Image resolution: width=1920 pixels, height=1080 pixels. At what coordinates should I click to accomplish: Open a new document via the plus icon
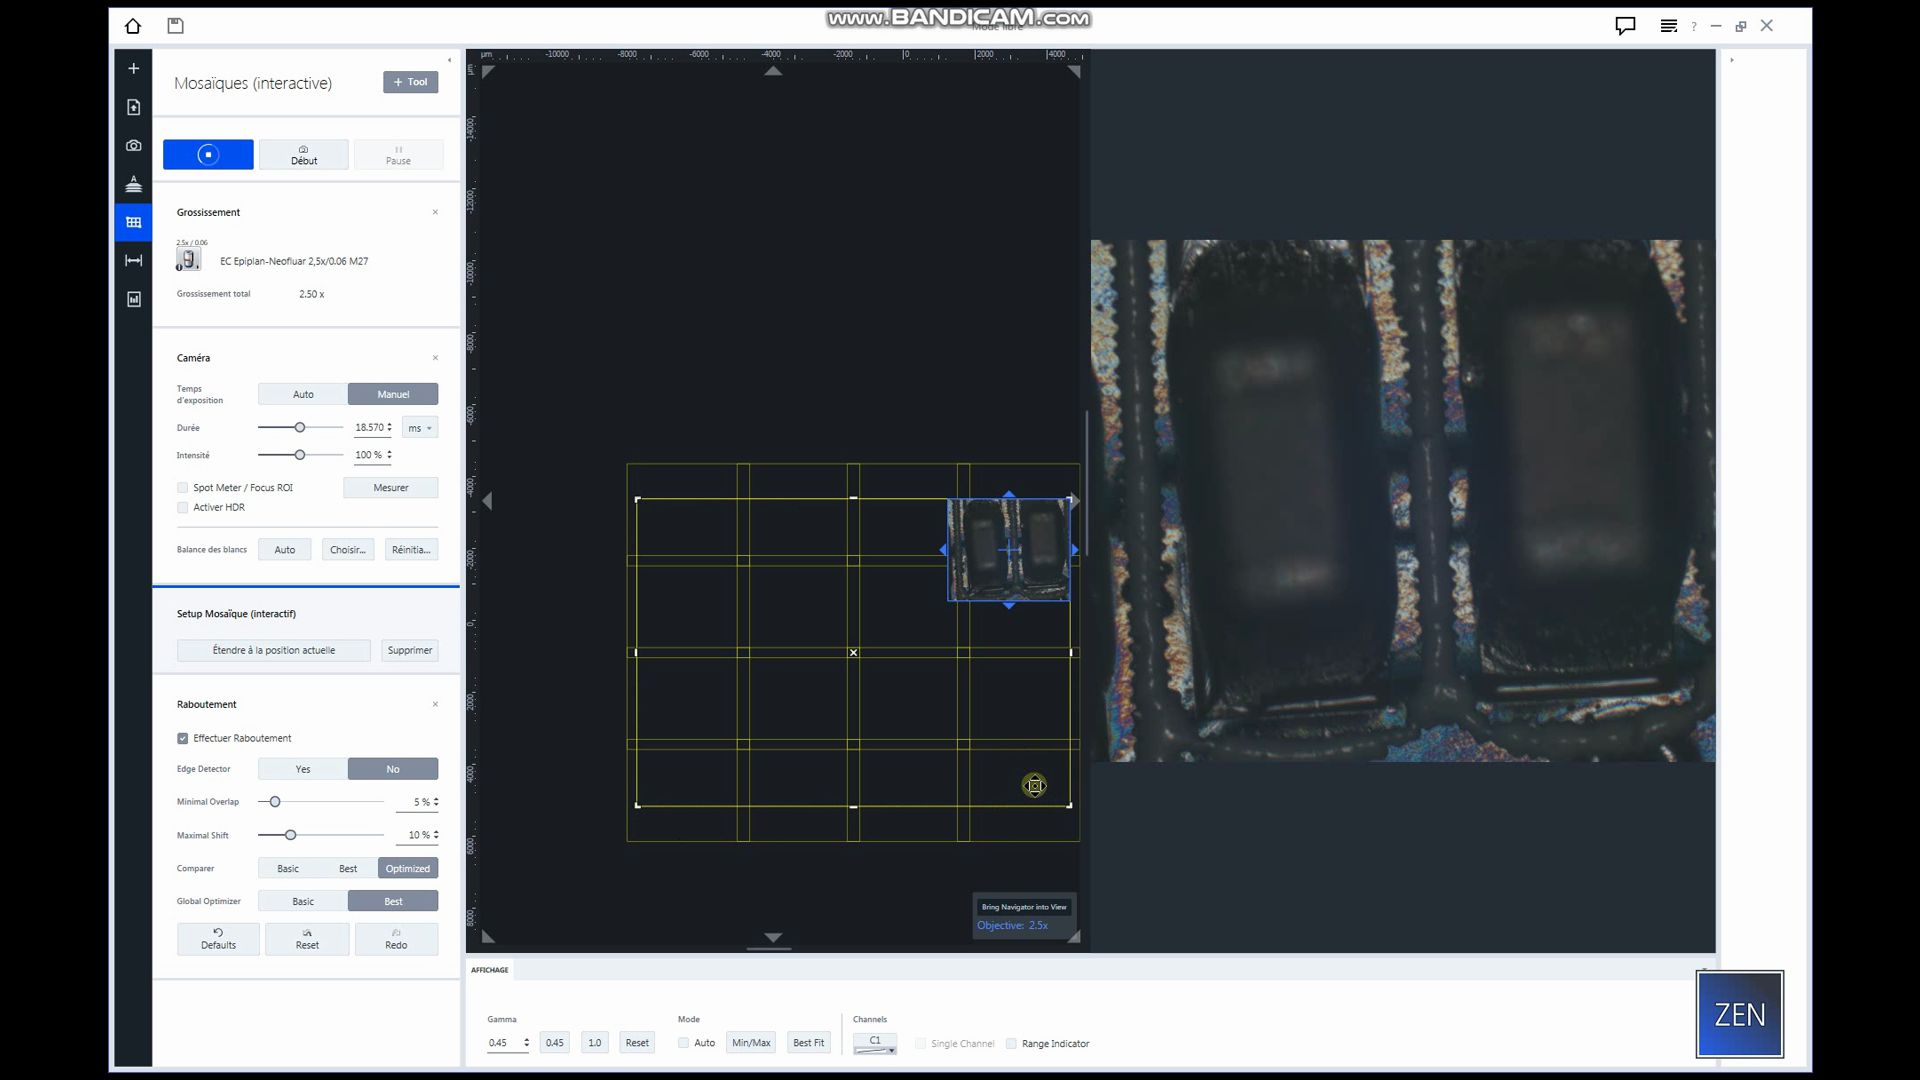tap(133, 68)
